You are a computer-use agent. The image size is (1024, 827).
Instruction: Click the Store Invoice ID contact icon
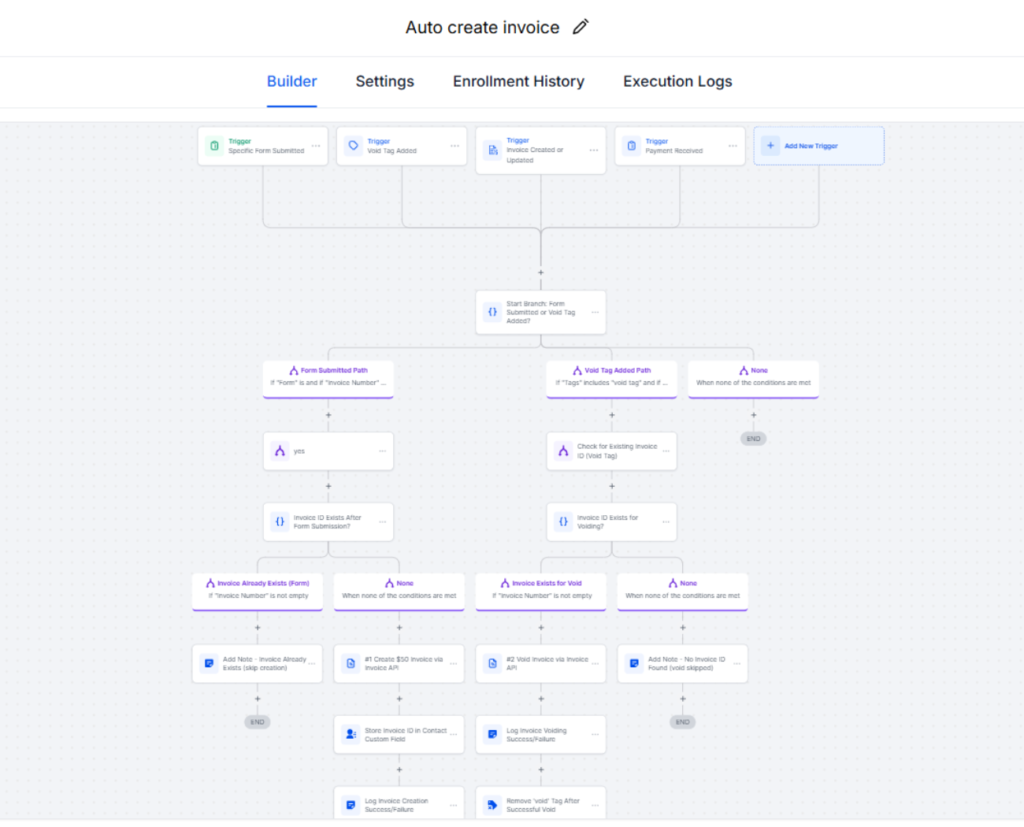click(x=350, y=734)
